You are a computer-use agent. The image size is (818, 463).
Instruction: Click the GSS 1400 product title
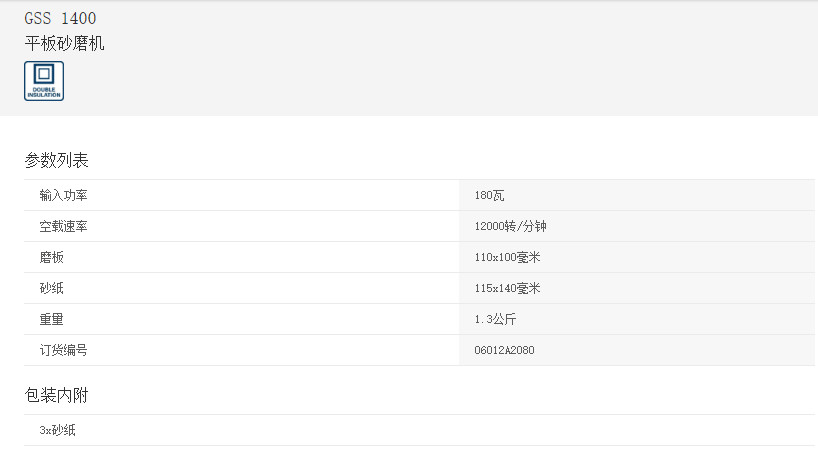pyautogui.click(x=61, y=18)
